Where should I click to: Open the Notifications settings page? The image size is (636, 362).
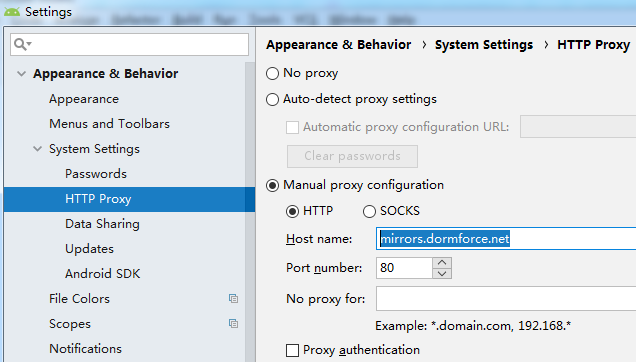(x=86, y=349)
